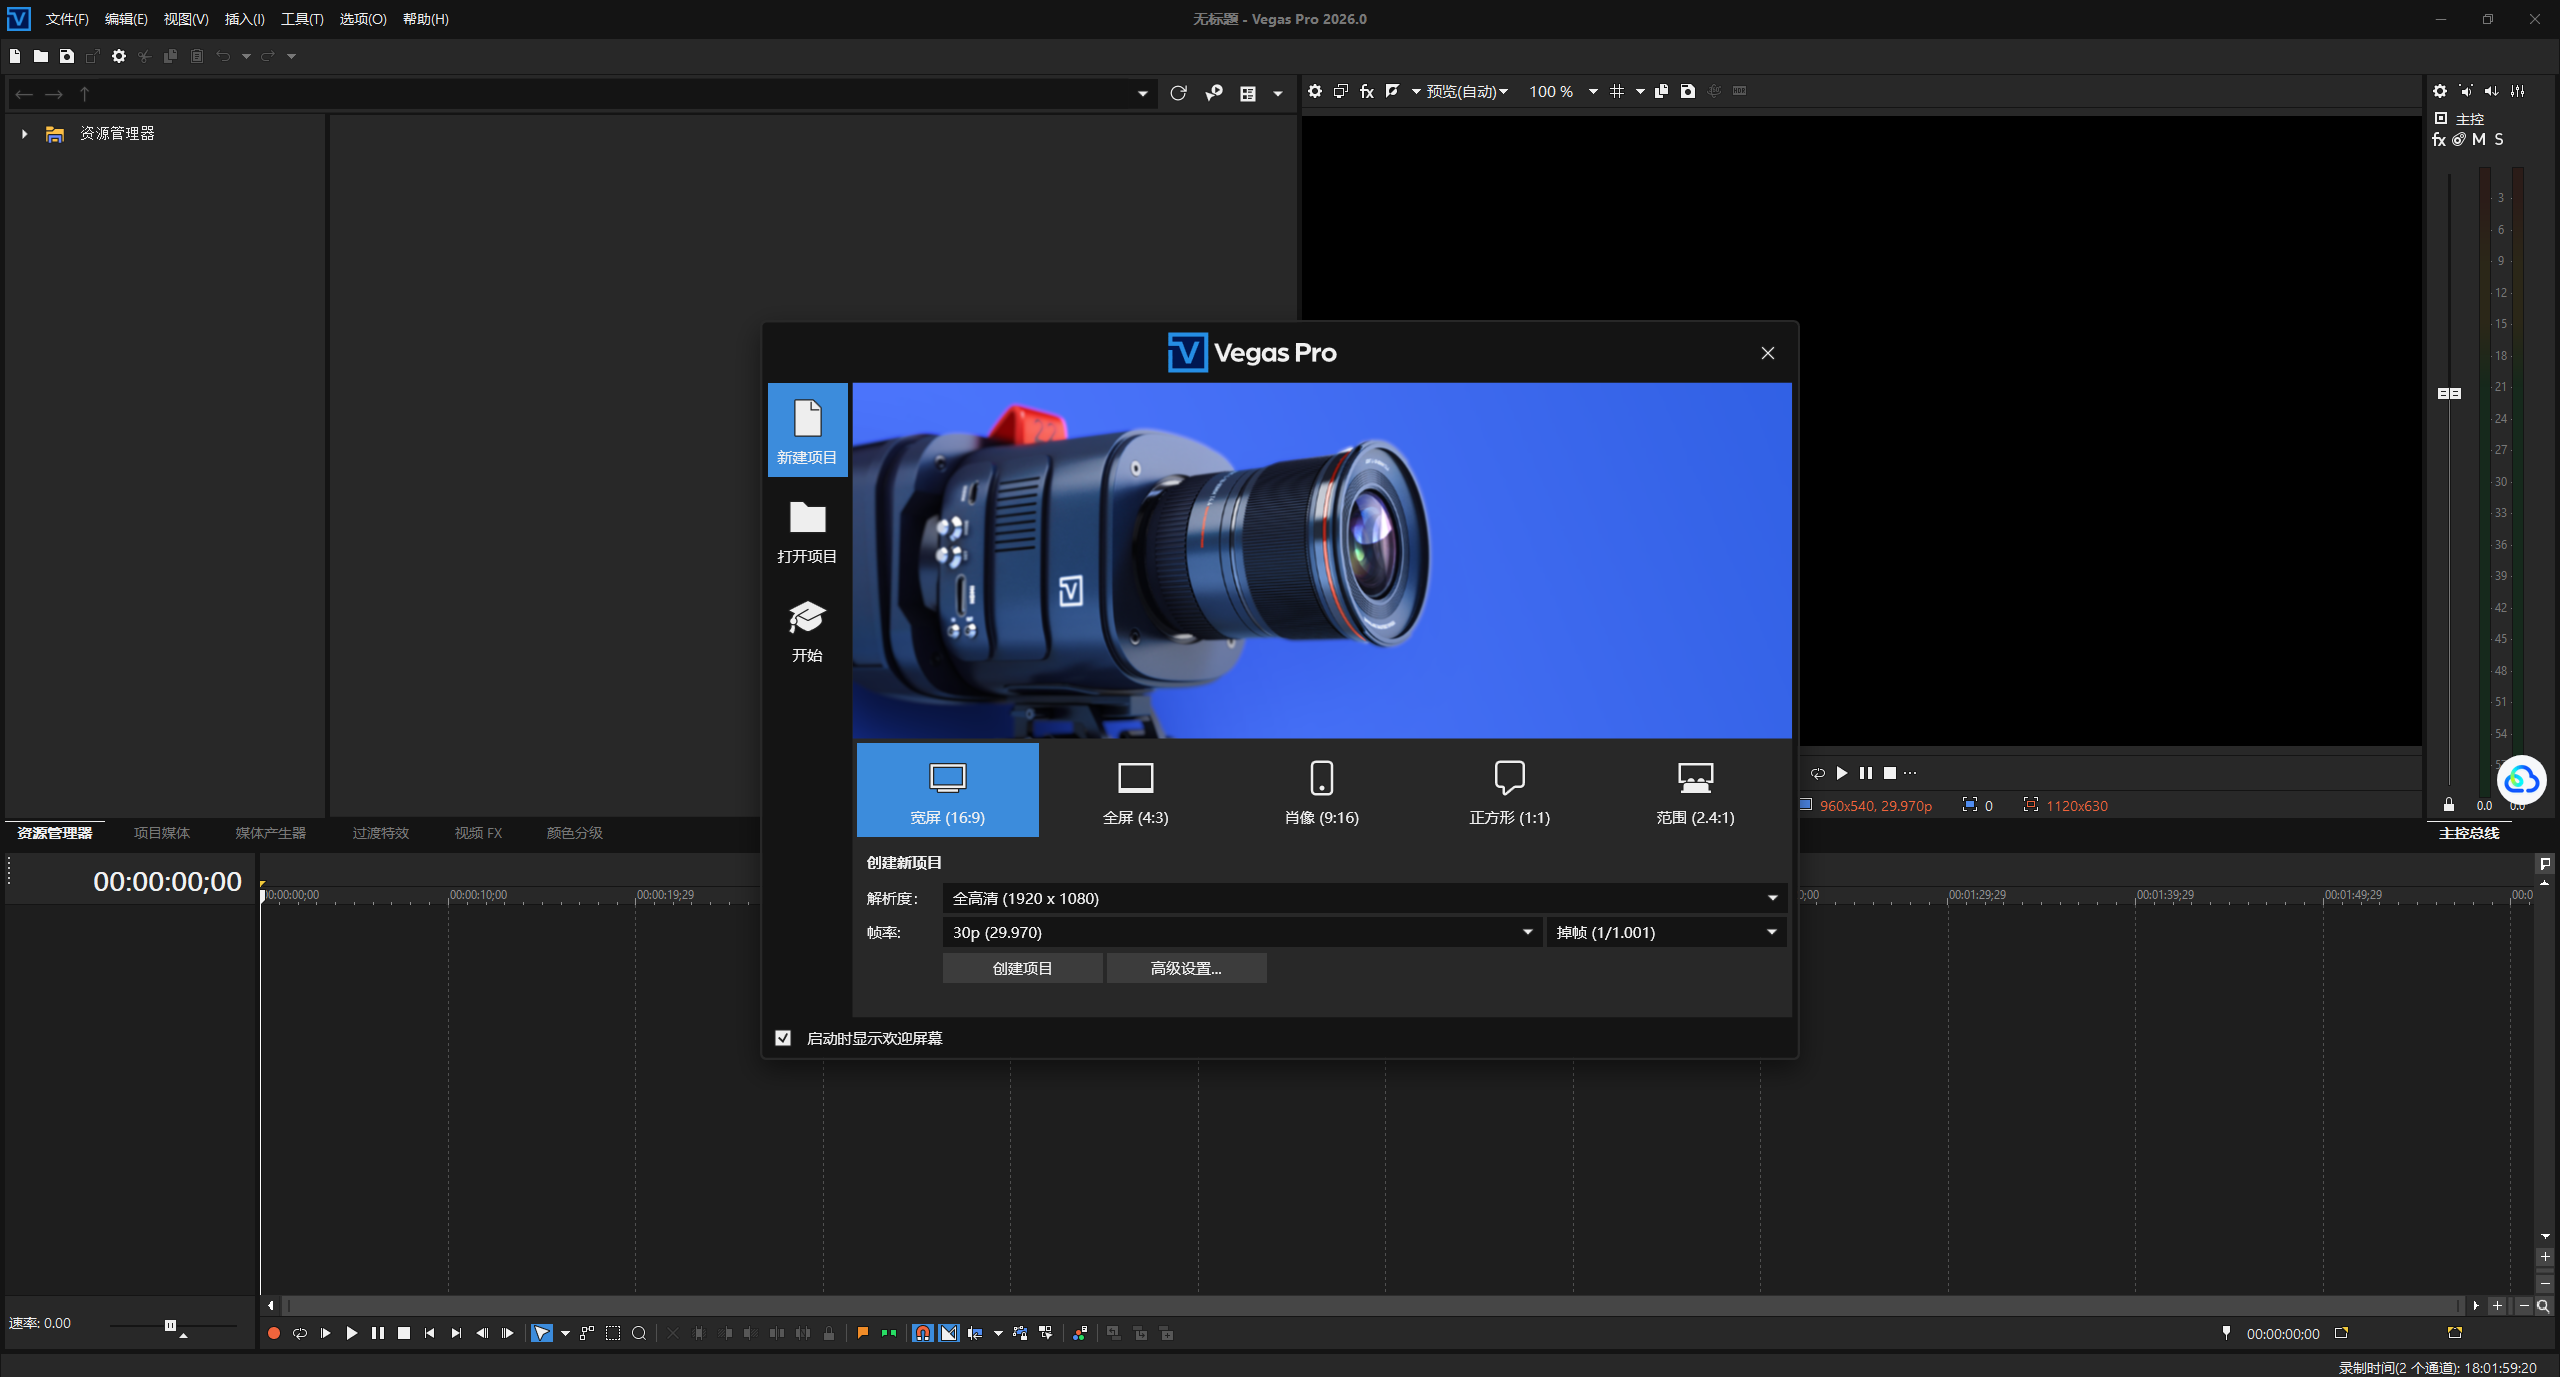Select the zoom edit magnifier tool
2560x1377 pixels.
click(x=639, y=1333)
